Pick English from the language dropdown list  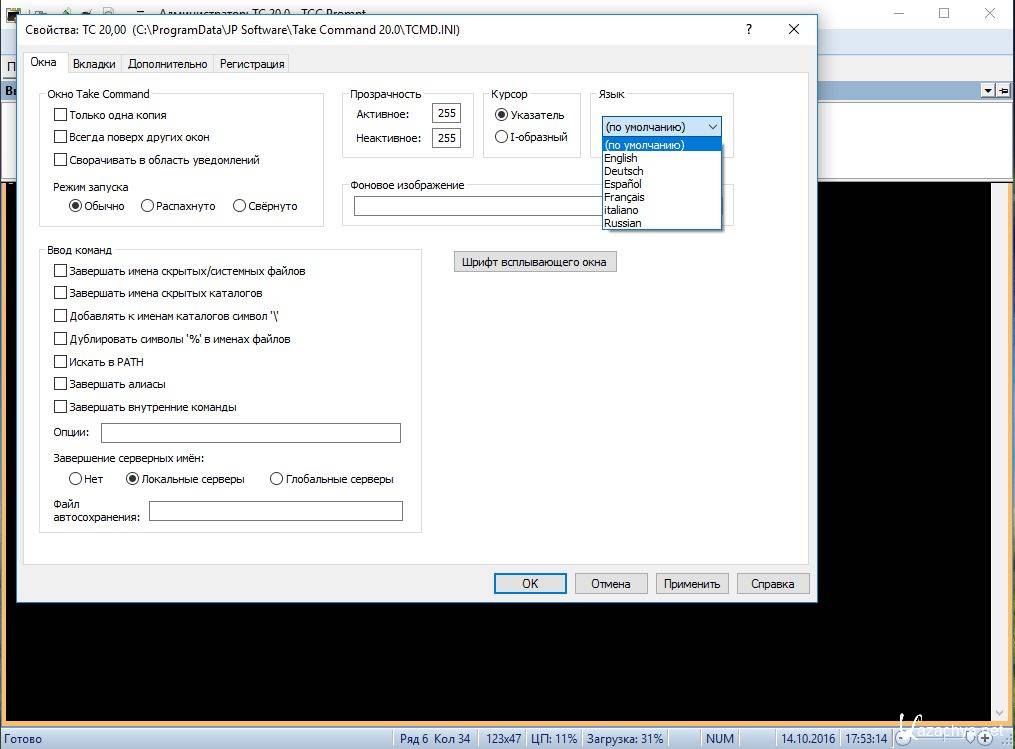[x=620, y=158]
